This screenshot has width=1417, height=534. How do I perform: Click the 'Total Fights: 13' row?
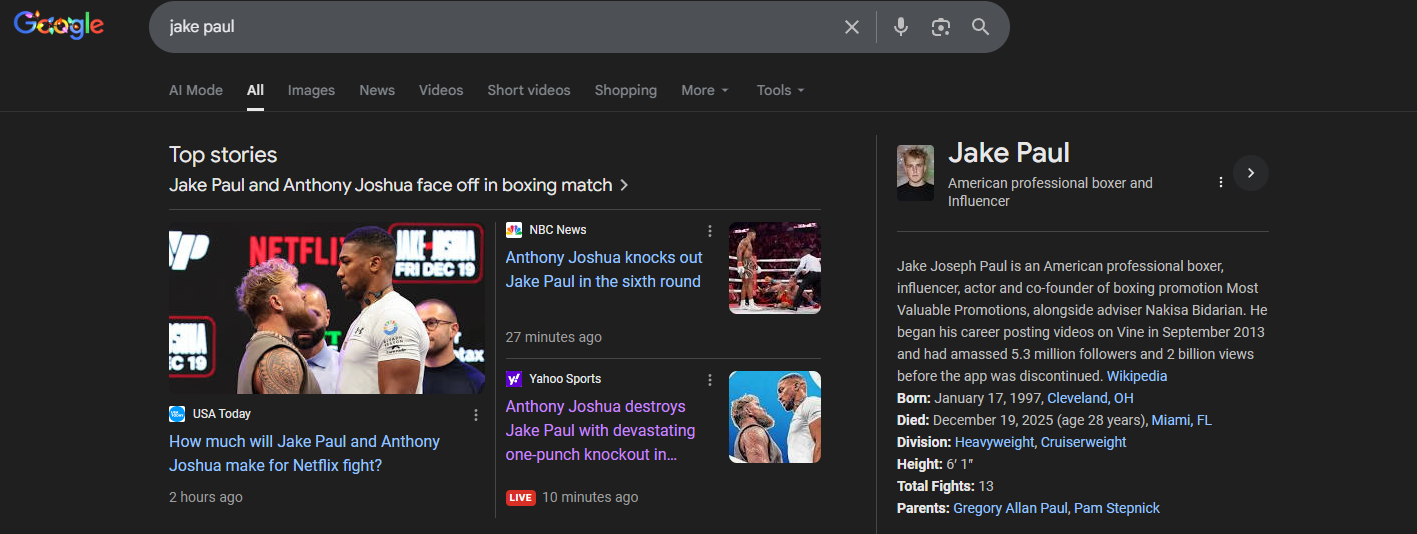pos(945,486)
